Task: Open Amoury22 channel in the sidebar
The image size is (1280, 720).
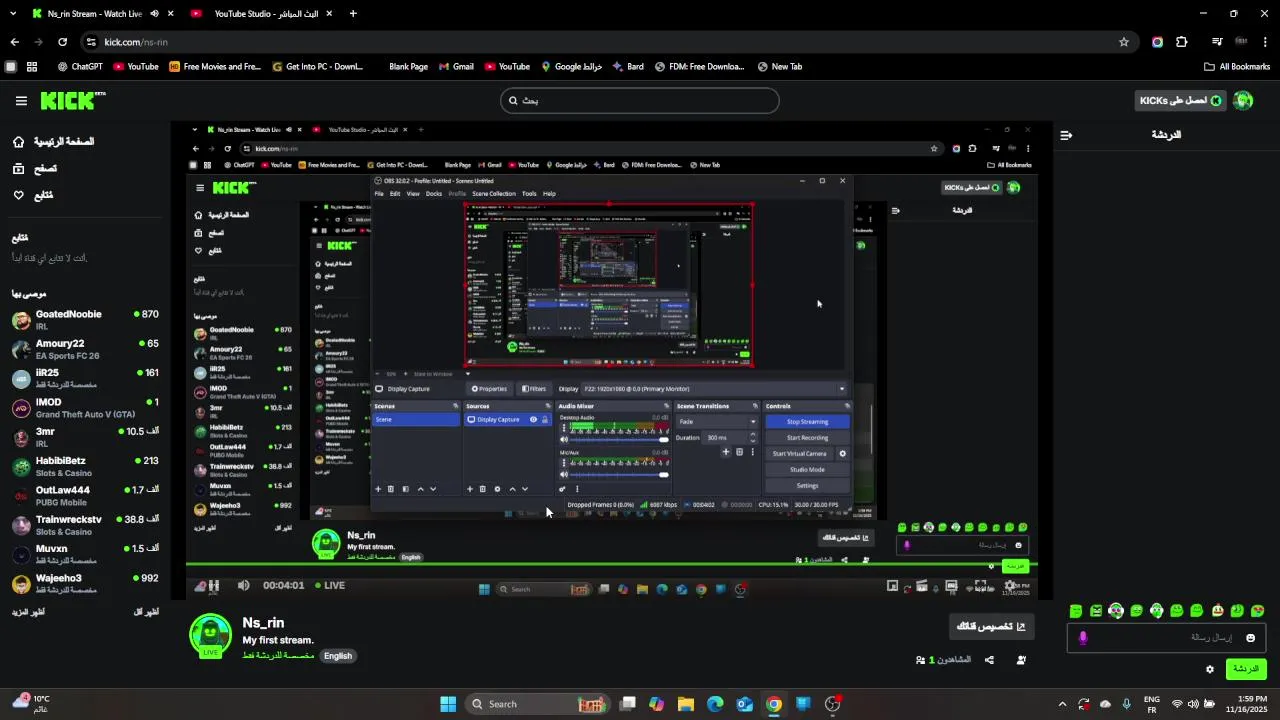Action: pyautogui.click(x=85, y=349)
